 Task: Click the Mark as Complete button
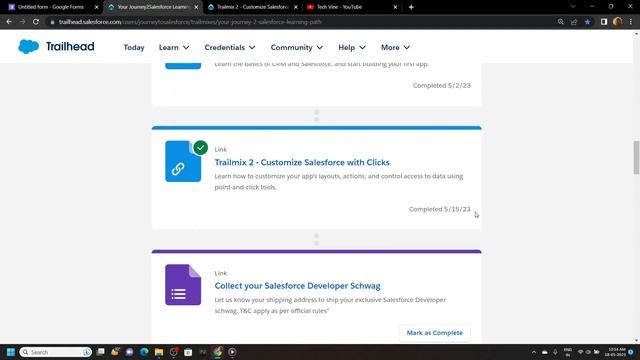pos(435,333)
